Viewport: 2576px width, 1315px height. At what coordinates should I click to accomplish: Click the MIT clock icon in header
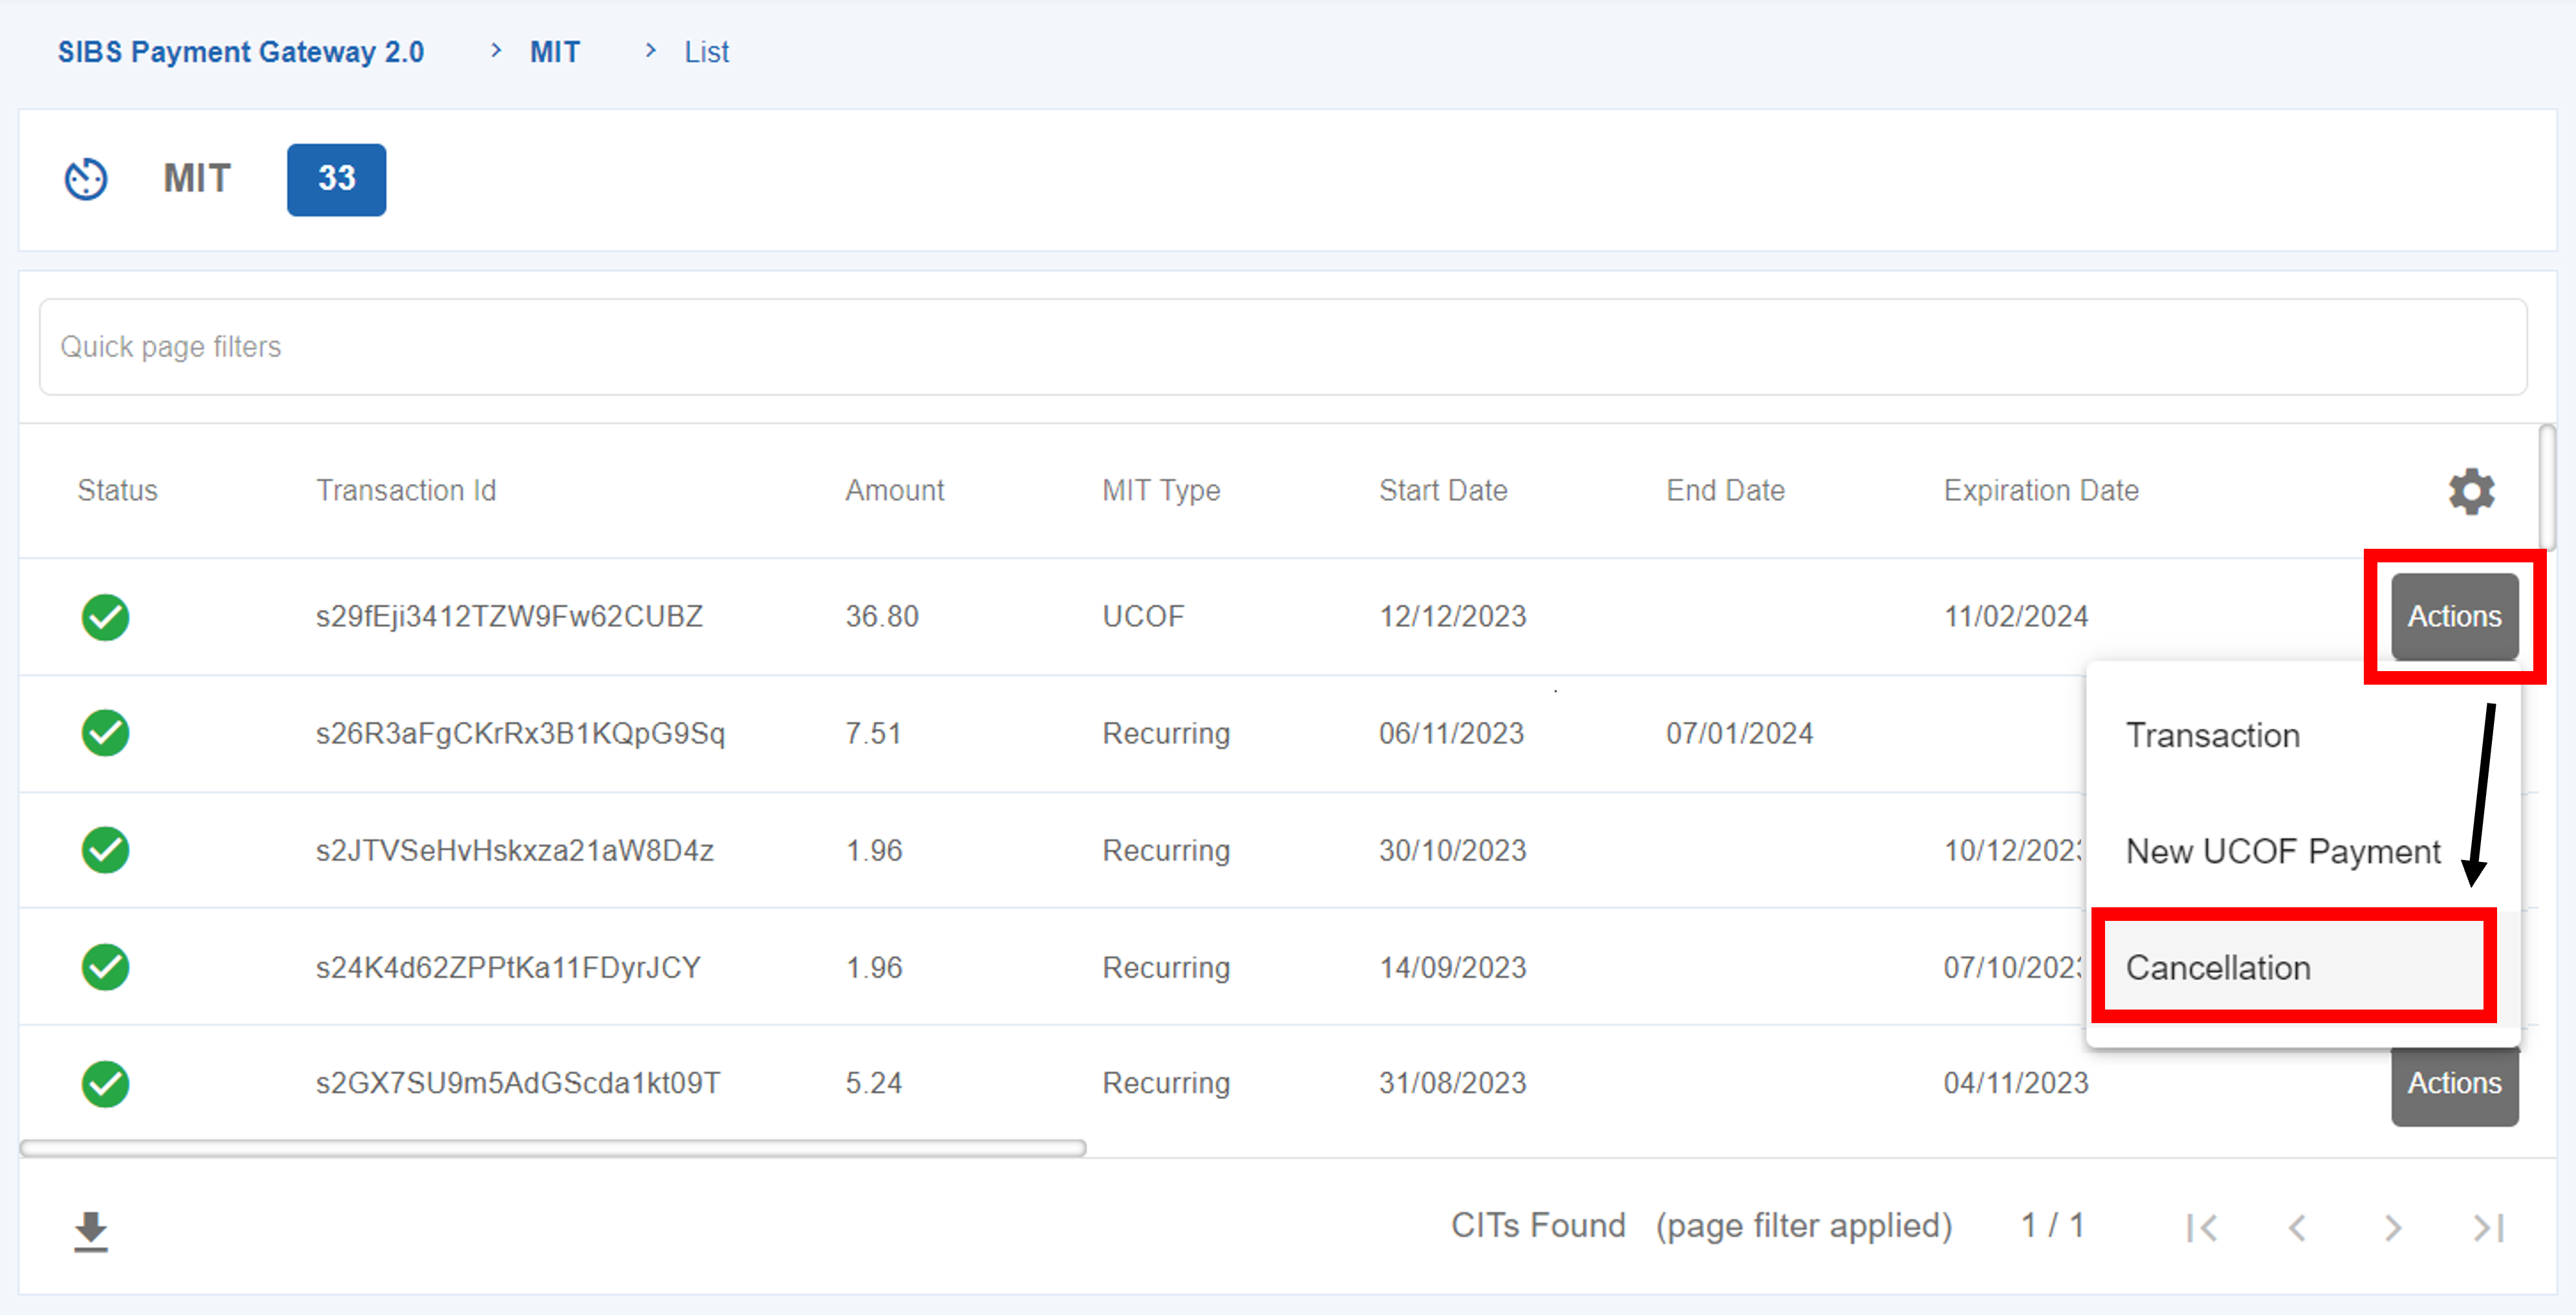point(86,179)
